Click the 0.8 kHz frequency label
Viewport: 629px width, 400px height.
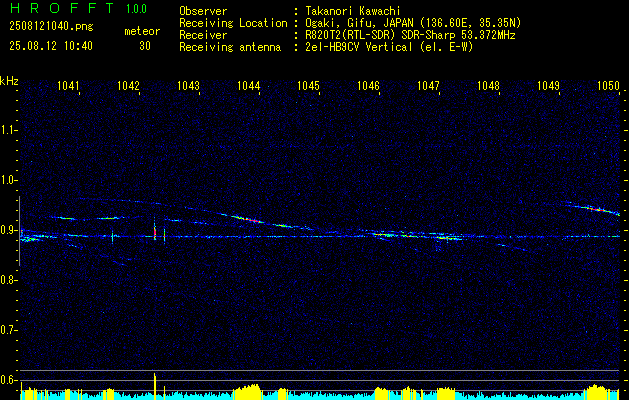click(x=8, y=280)
